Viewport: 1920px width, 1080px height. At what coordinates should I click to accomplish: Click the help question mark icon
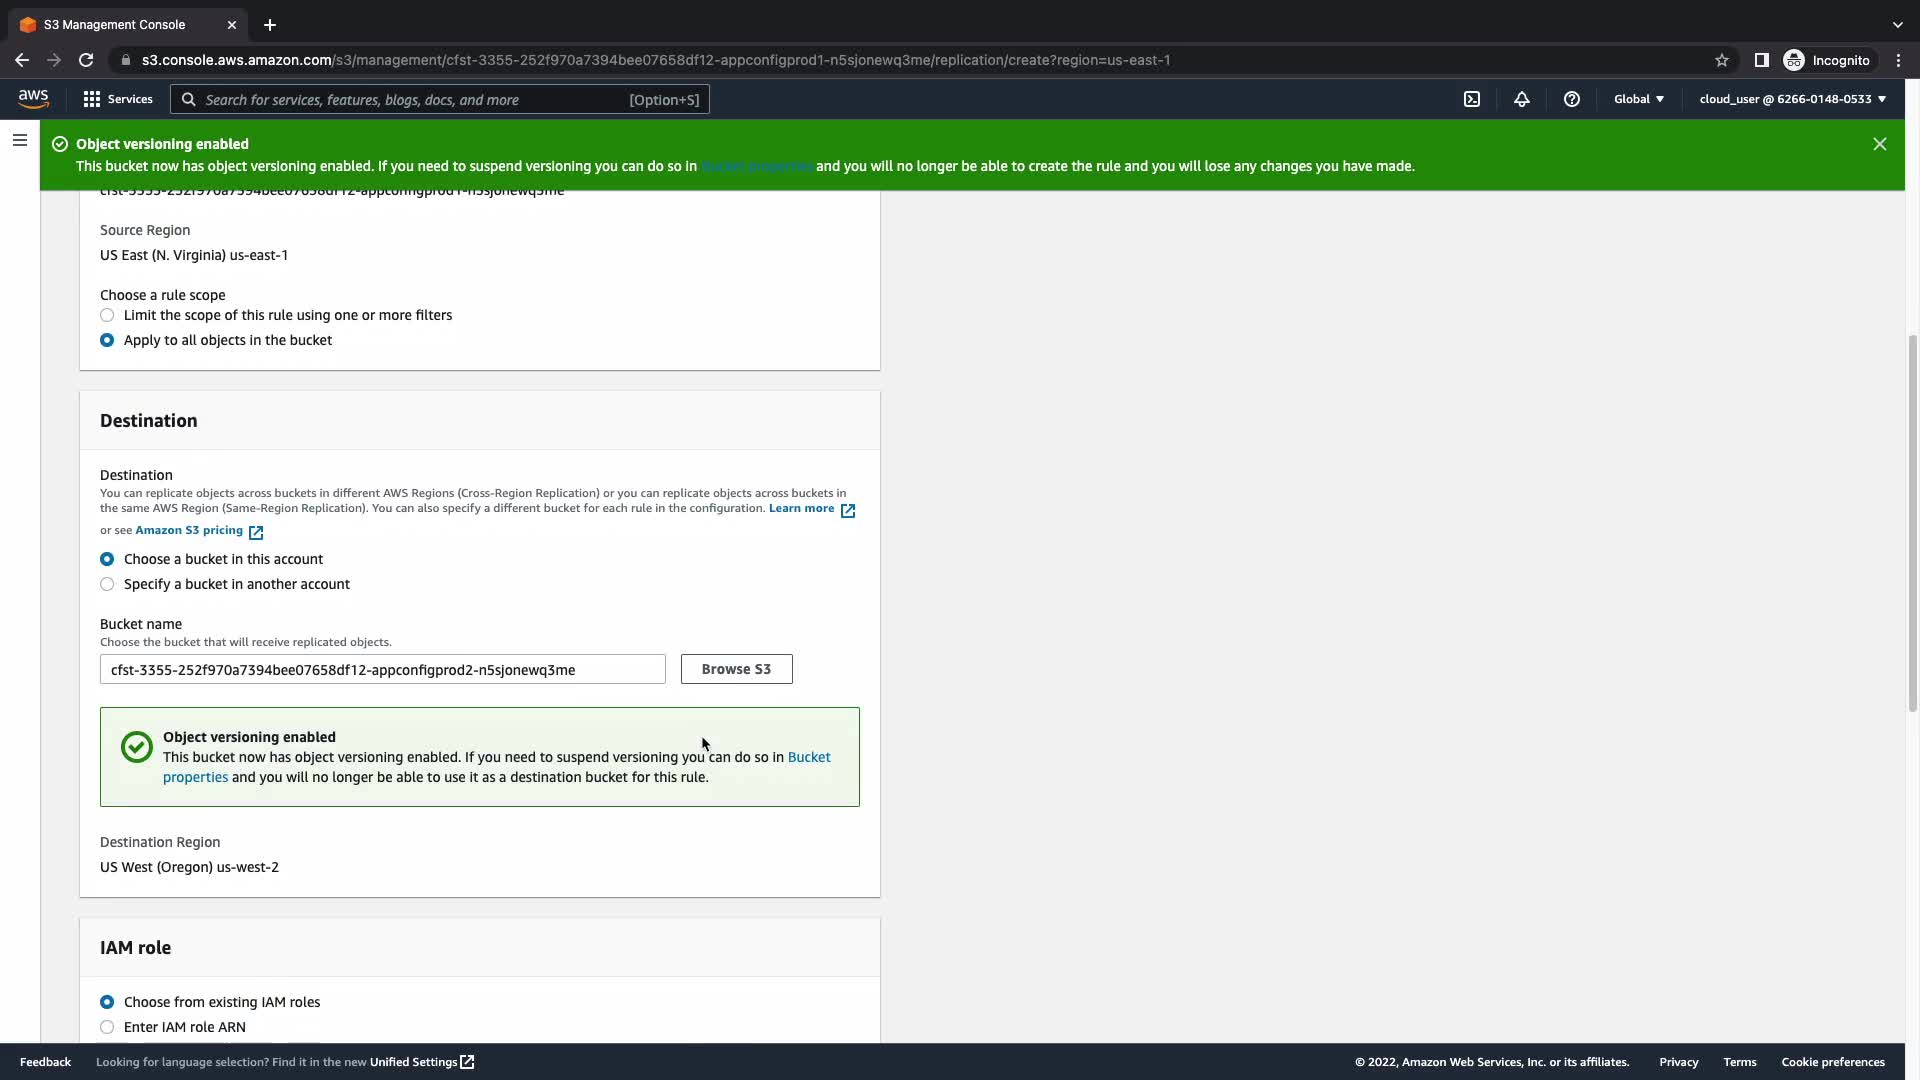1572,99
